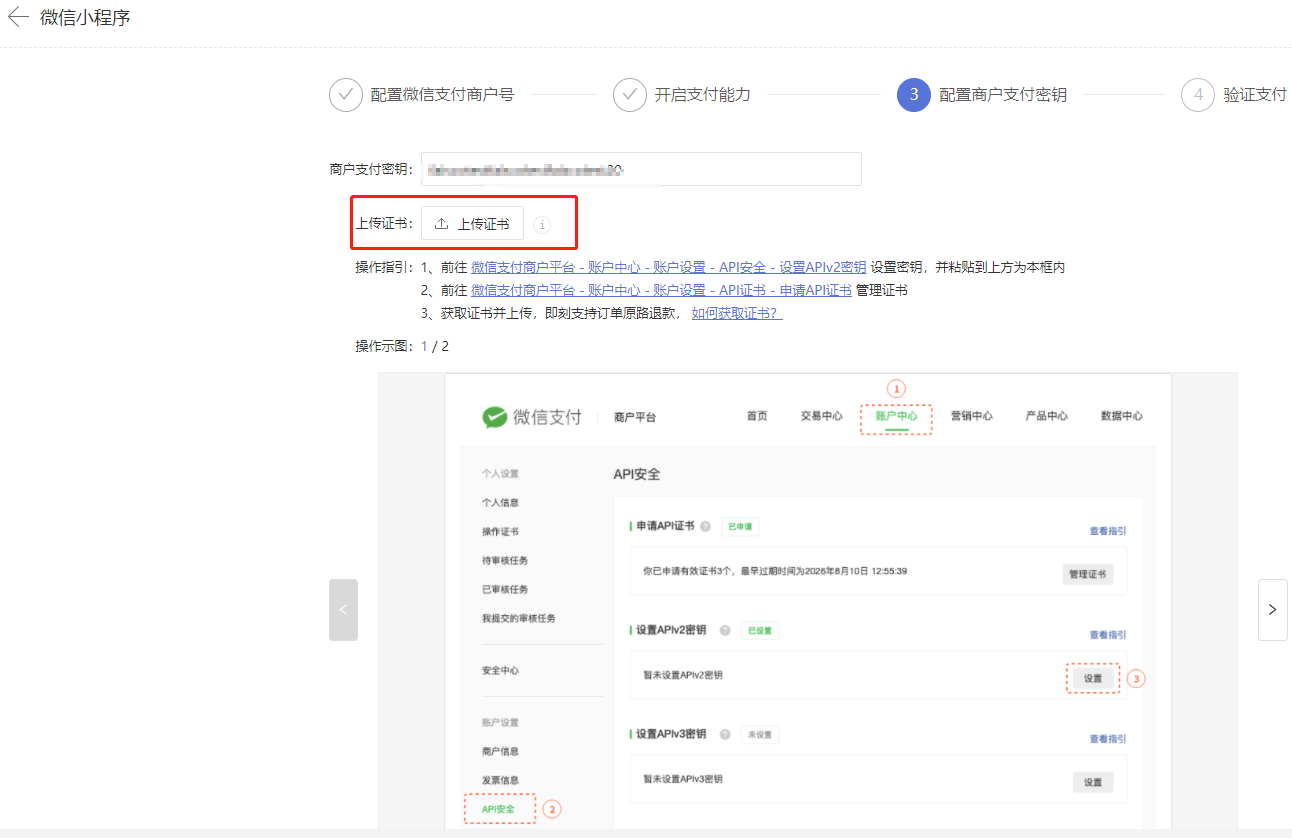Click the blue step 3 number circle
The height and width of the screenshot is (838, 1292).
click(914, 95)
